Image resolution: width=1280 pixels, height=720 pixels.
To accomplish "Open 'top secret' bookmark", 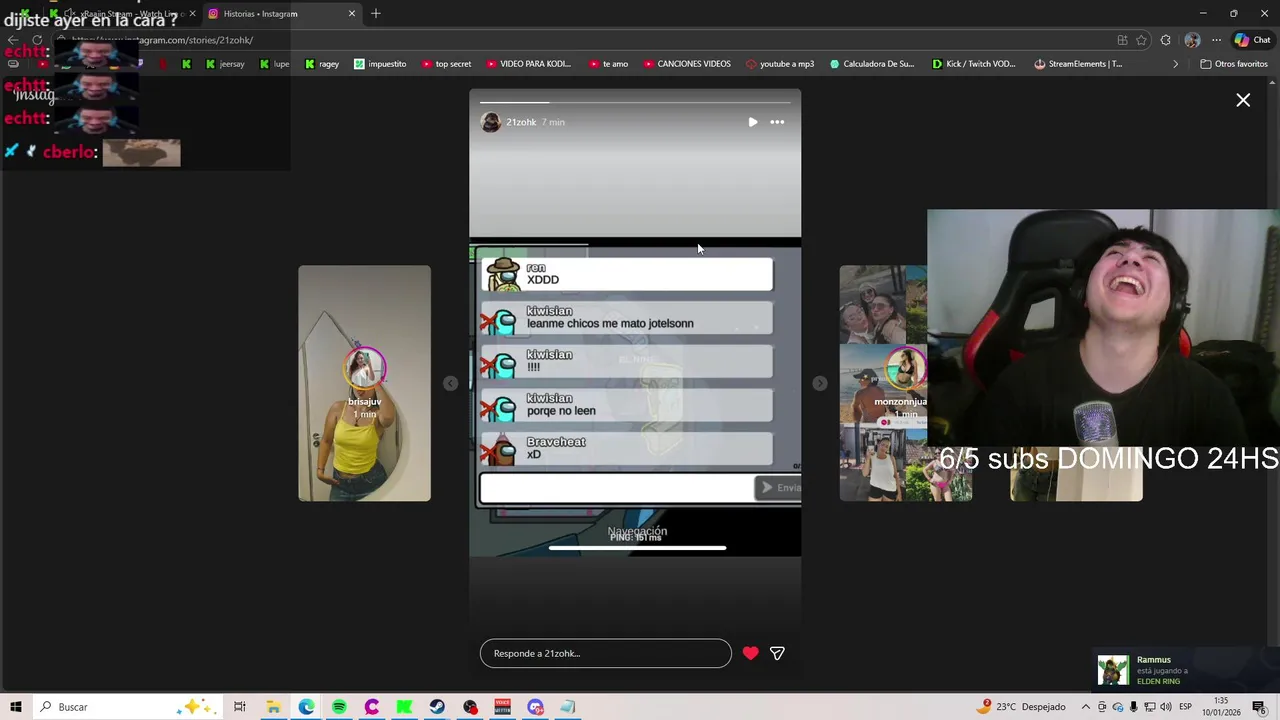I will point(446,64).
